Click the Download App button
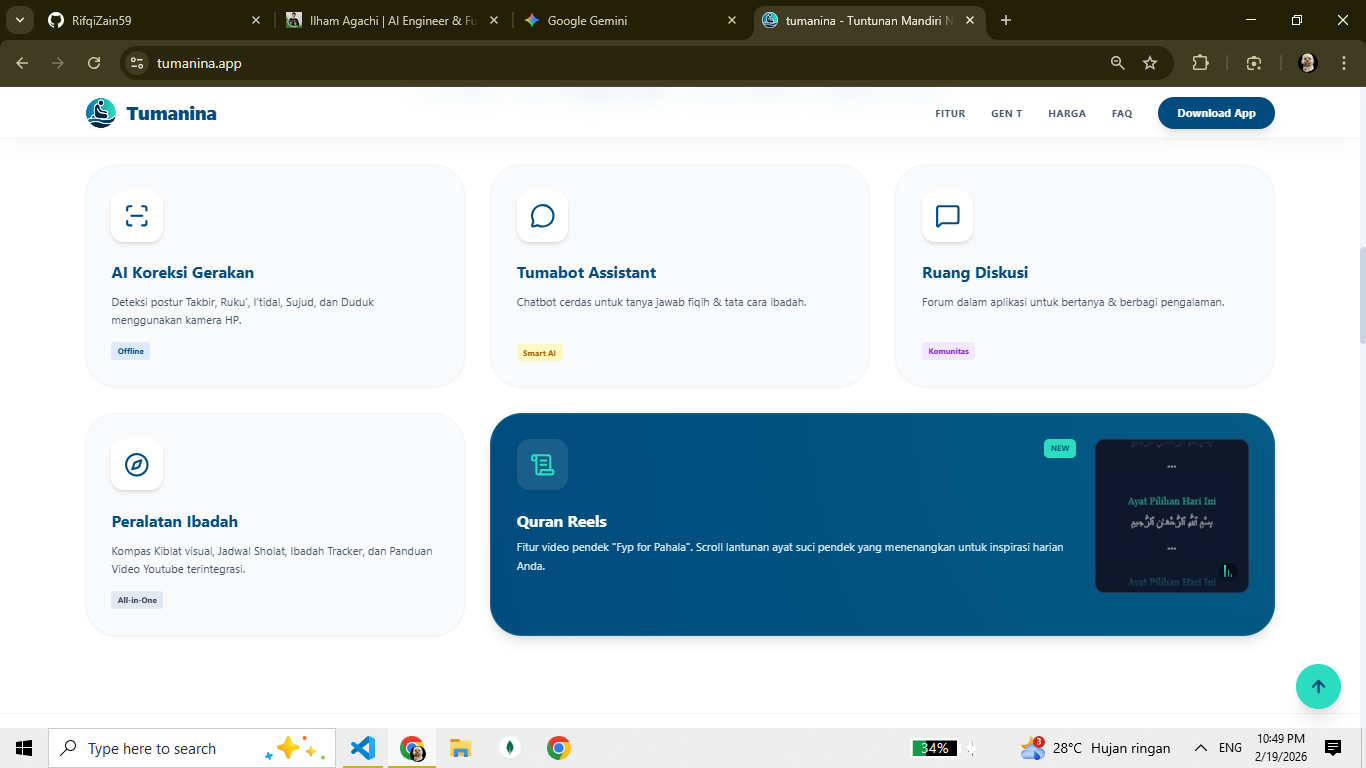Viewport: 1366px width, 768px height. coord(1216,113)
